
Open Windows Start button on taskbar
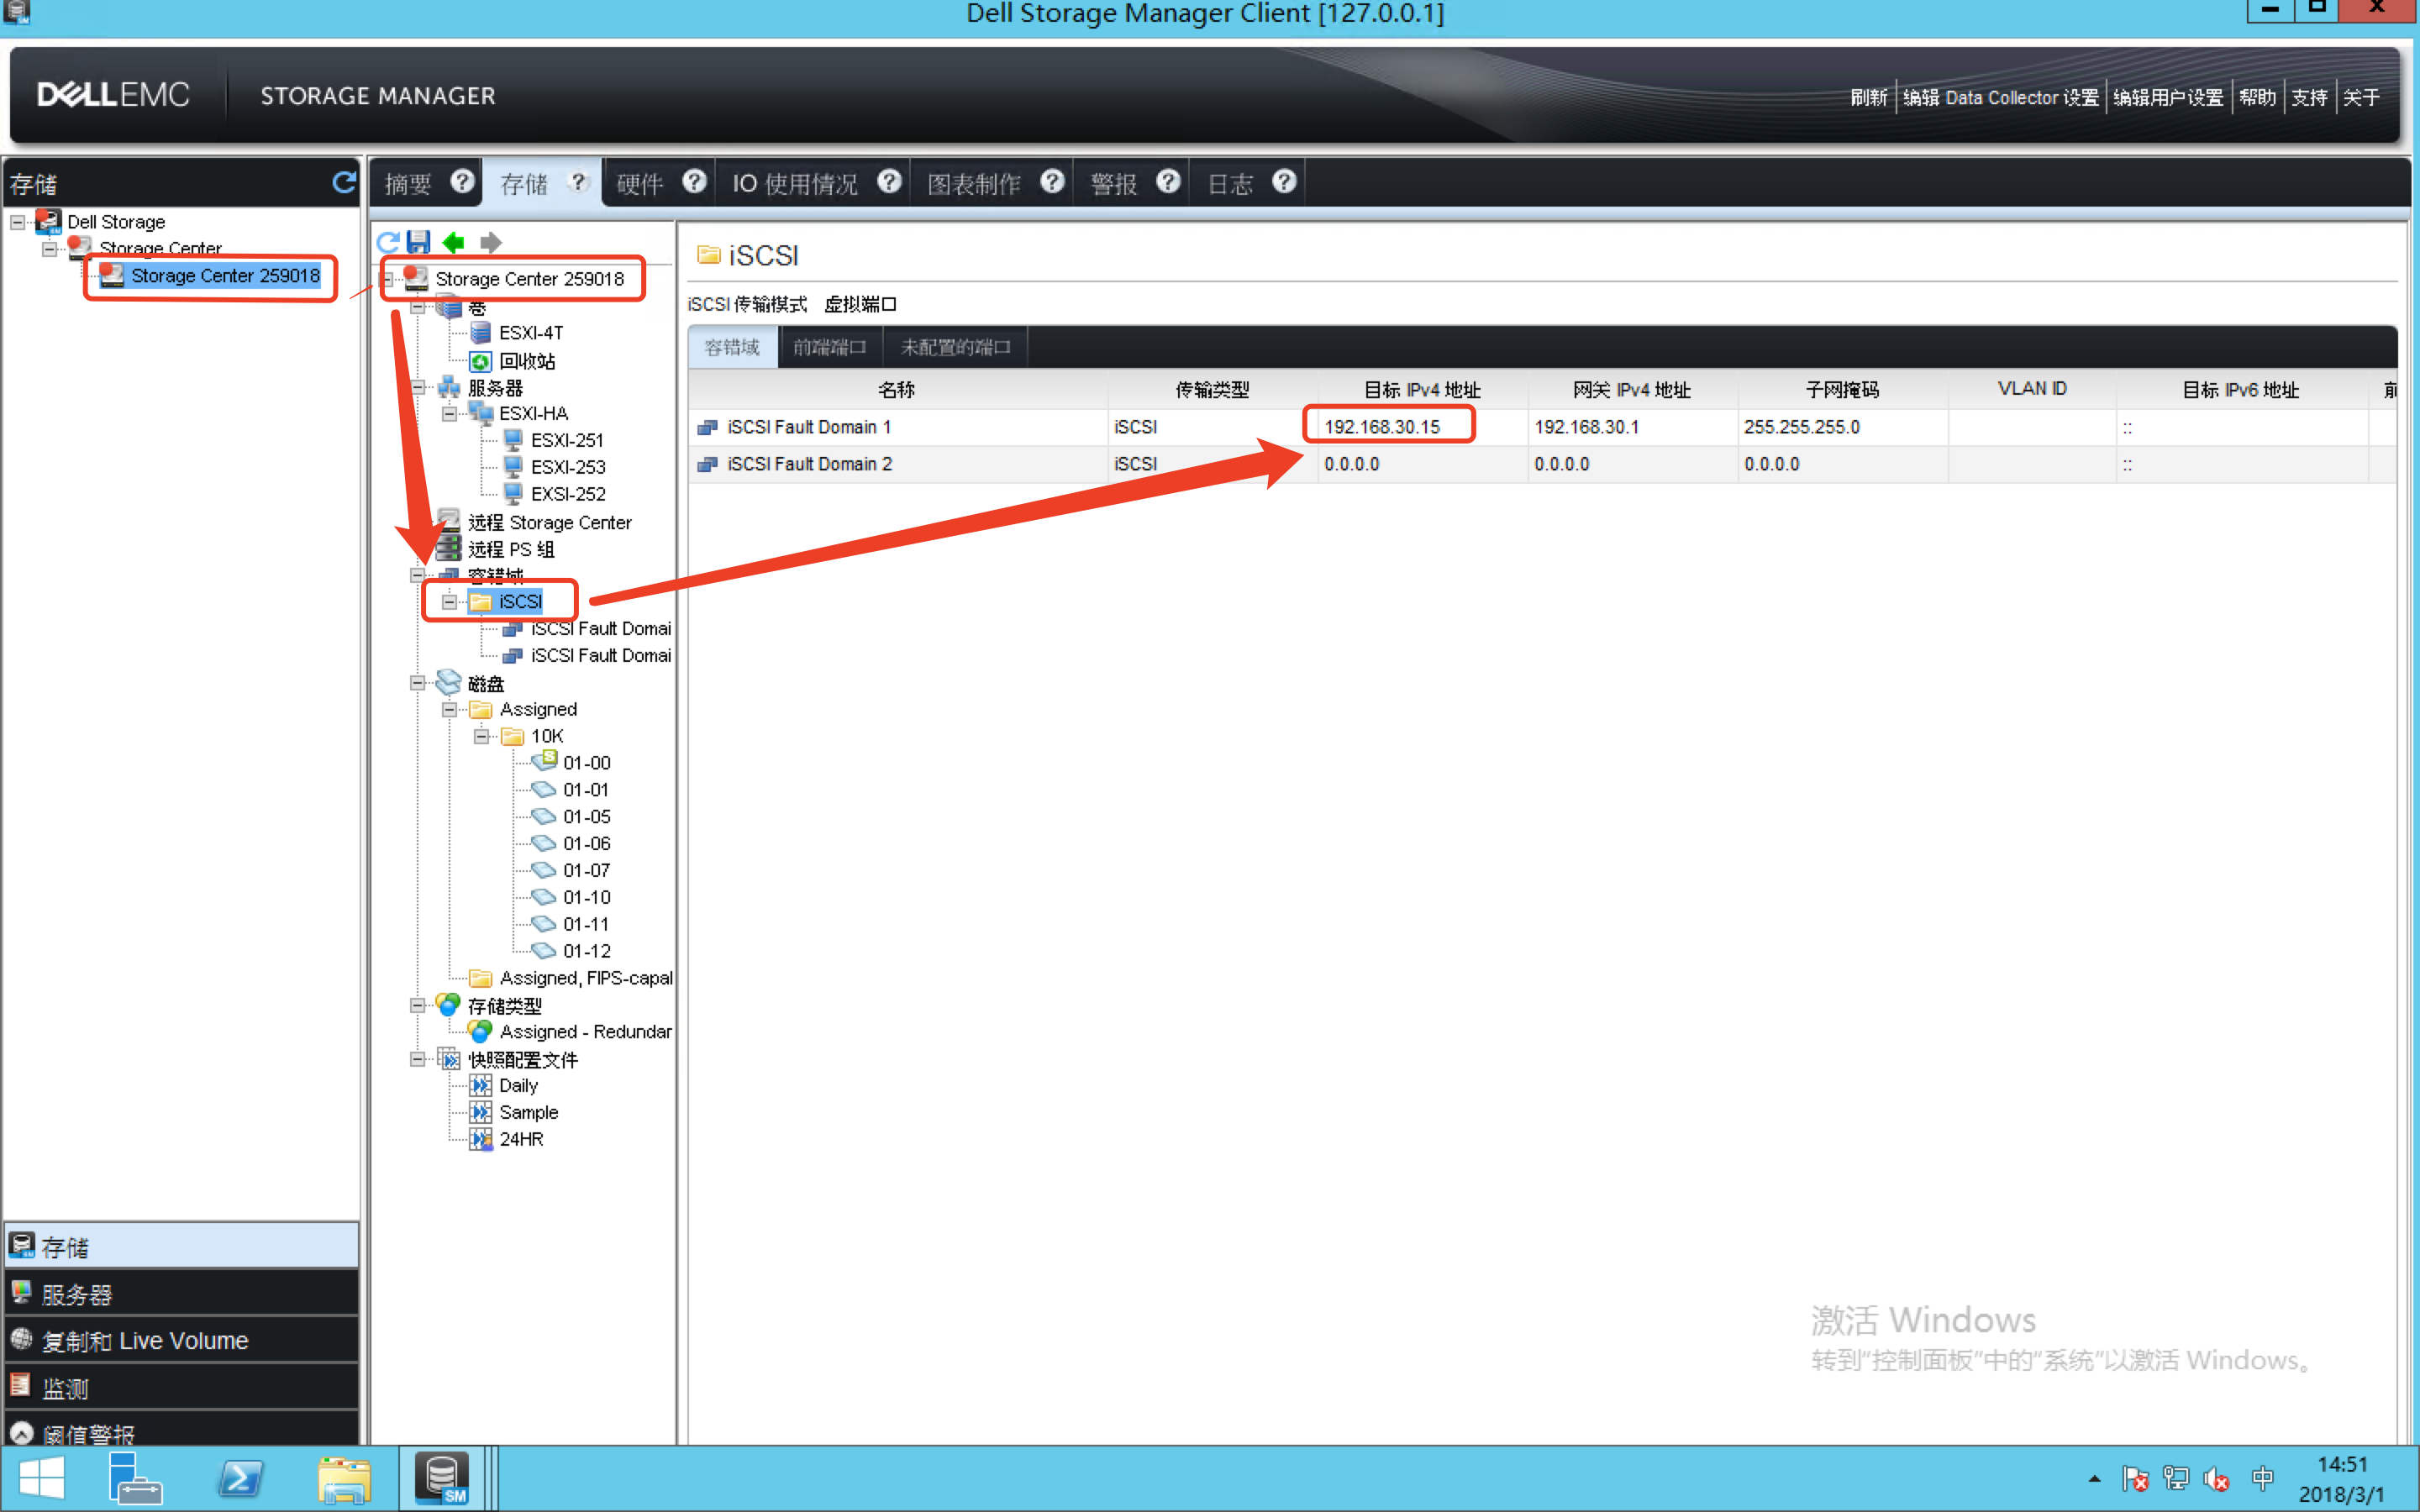tap(41, 1479)
